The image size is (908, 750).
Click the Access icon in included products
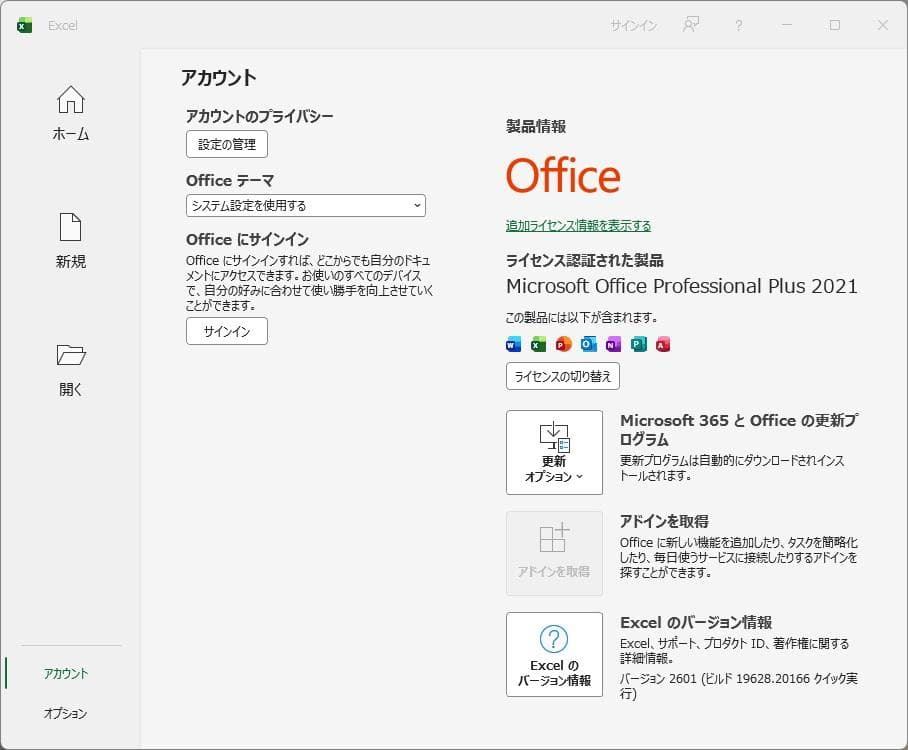(x=664, y=344)
